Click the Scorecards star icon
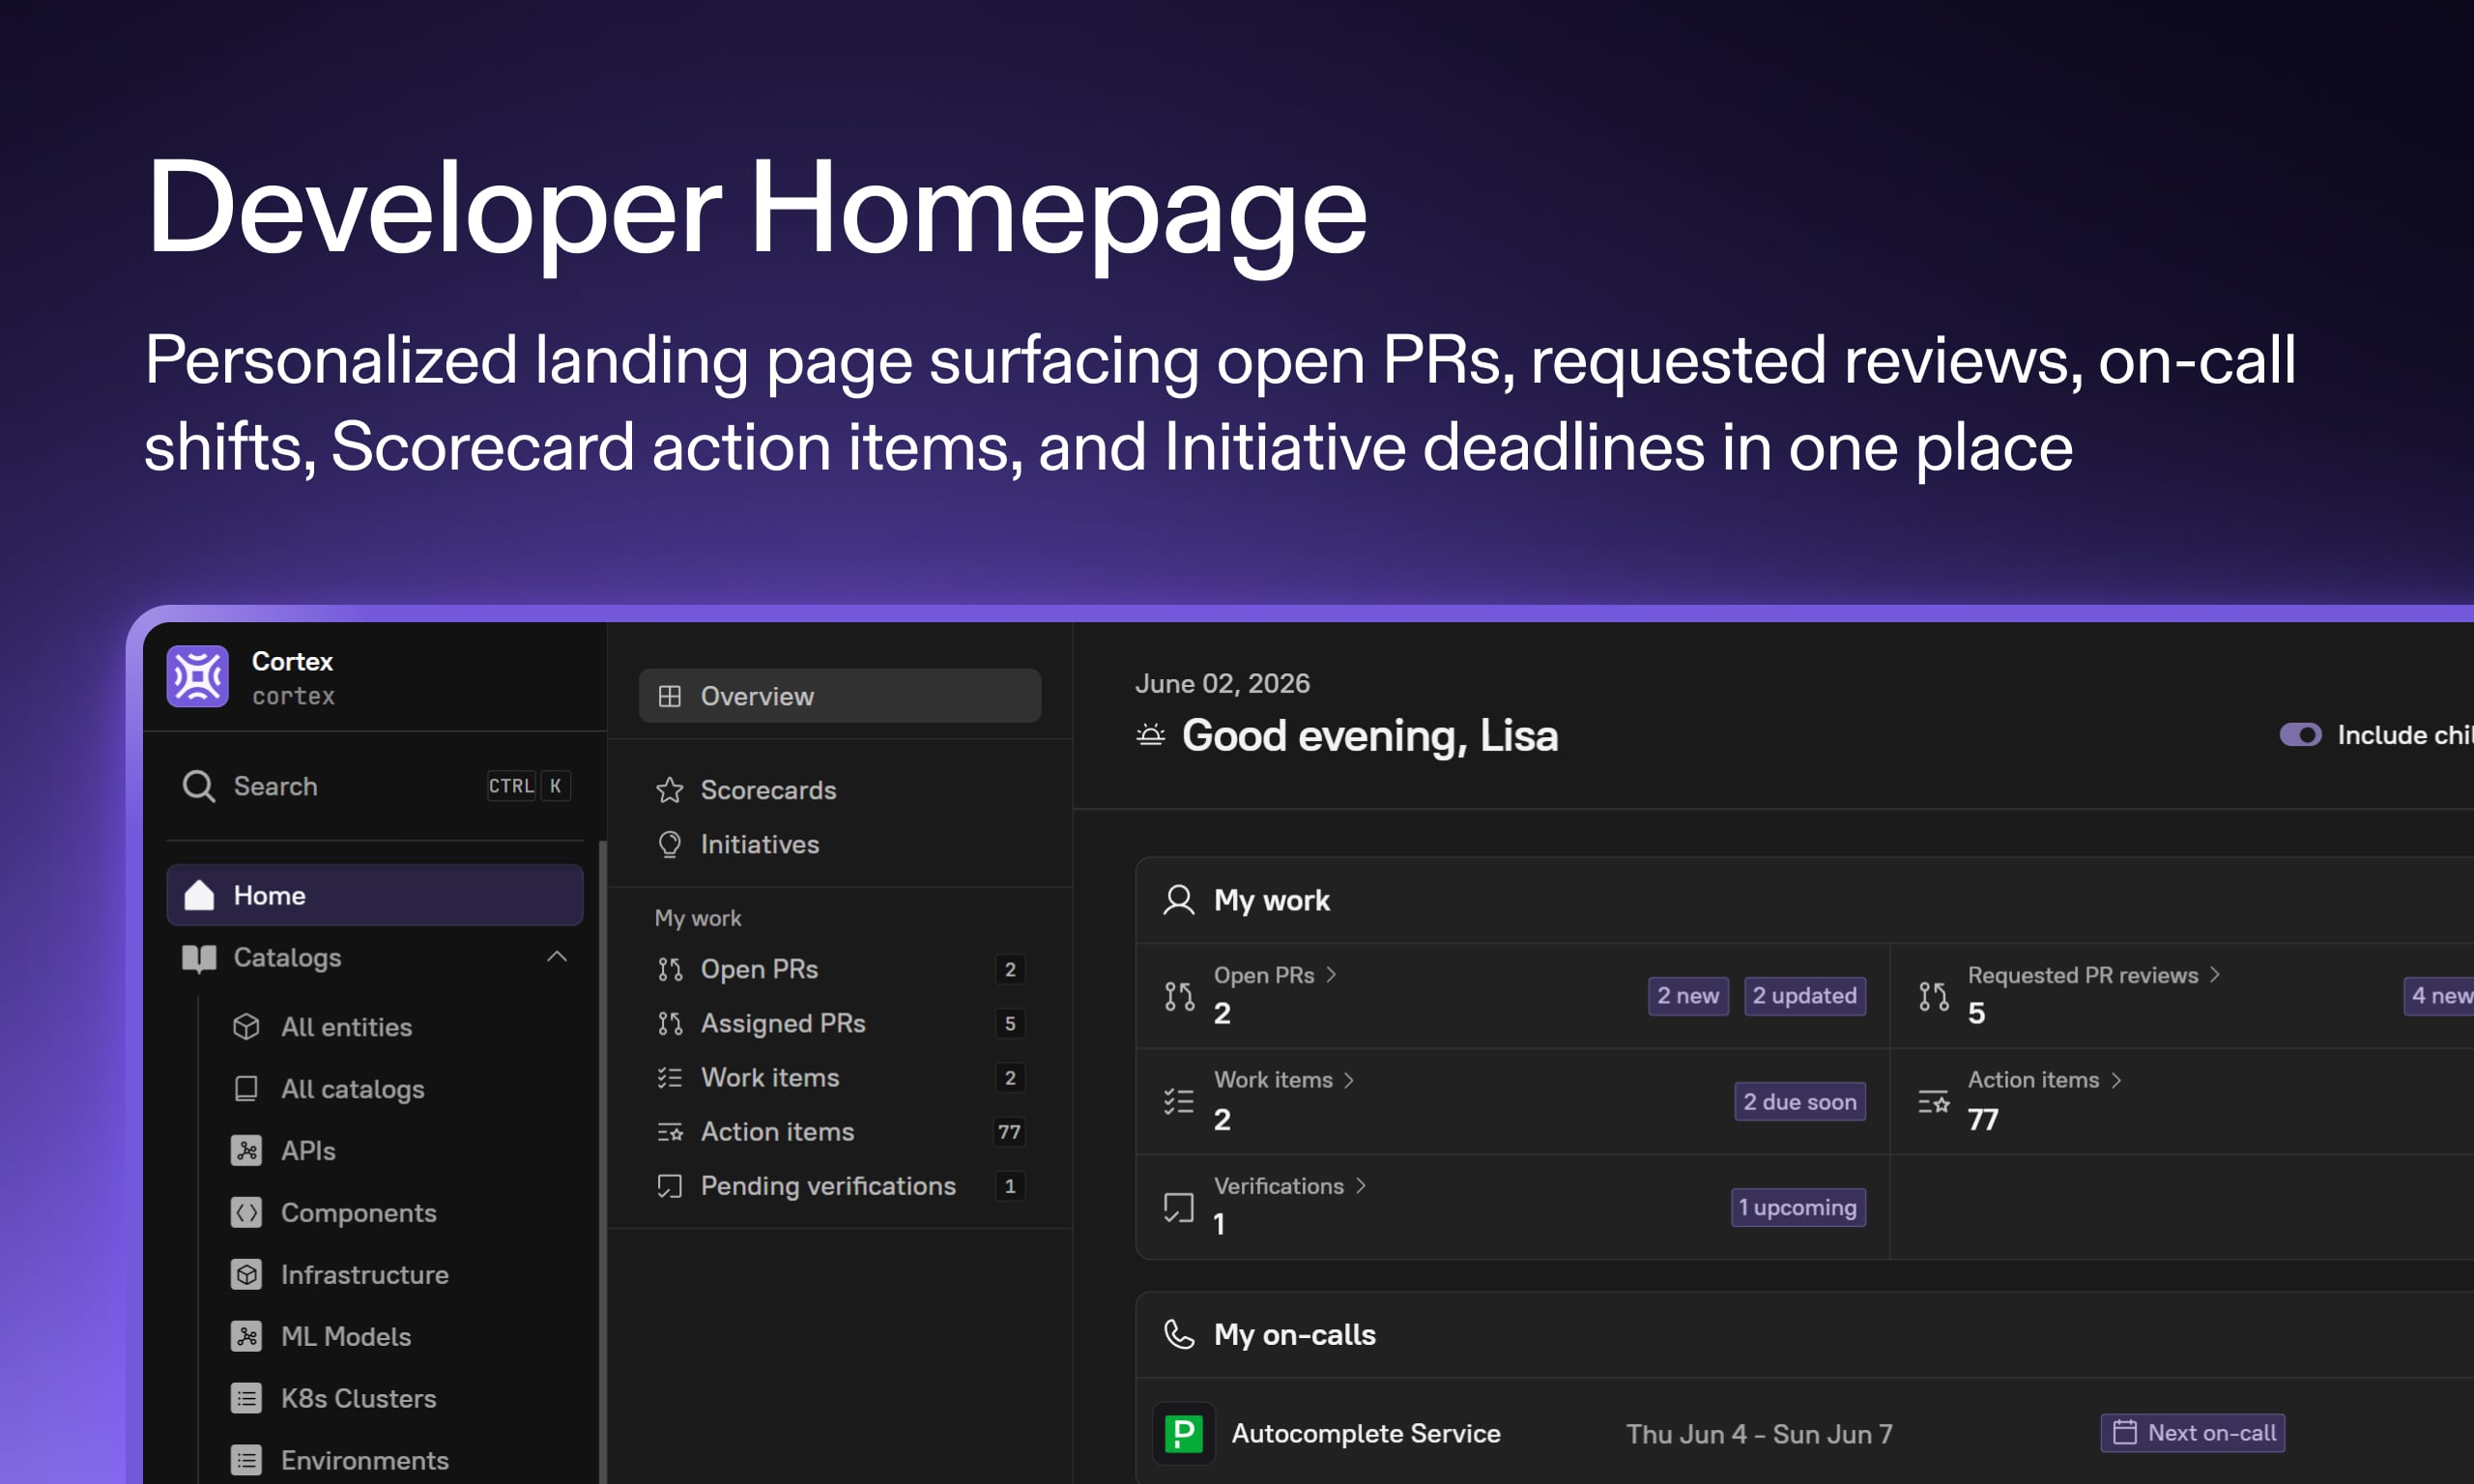Viewport: 2474px width, 1484px height. (670, 790)
